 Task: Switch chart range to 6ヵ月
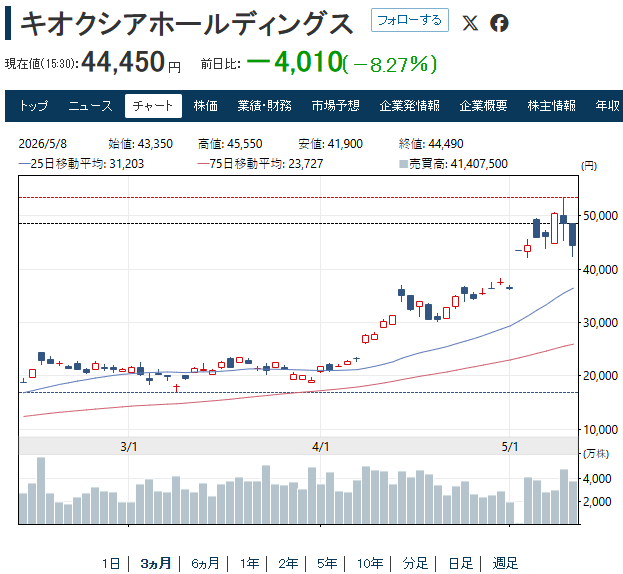point(205,563)
